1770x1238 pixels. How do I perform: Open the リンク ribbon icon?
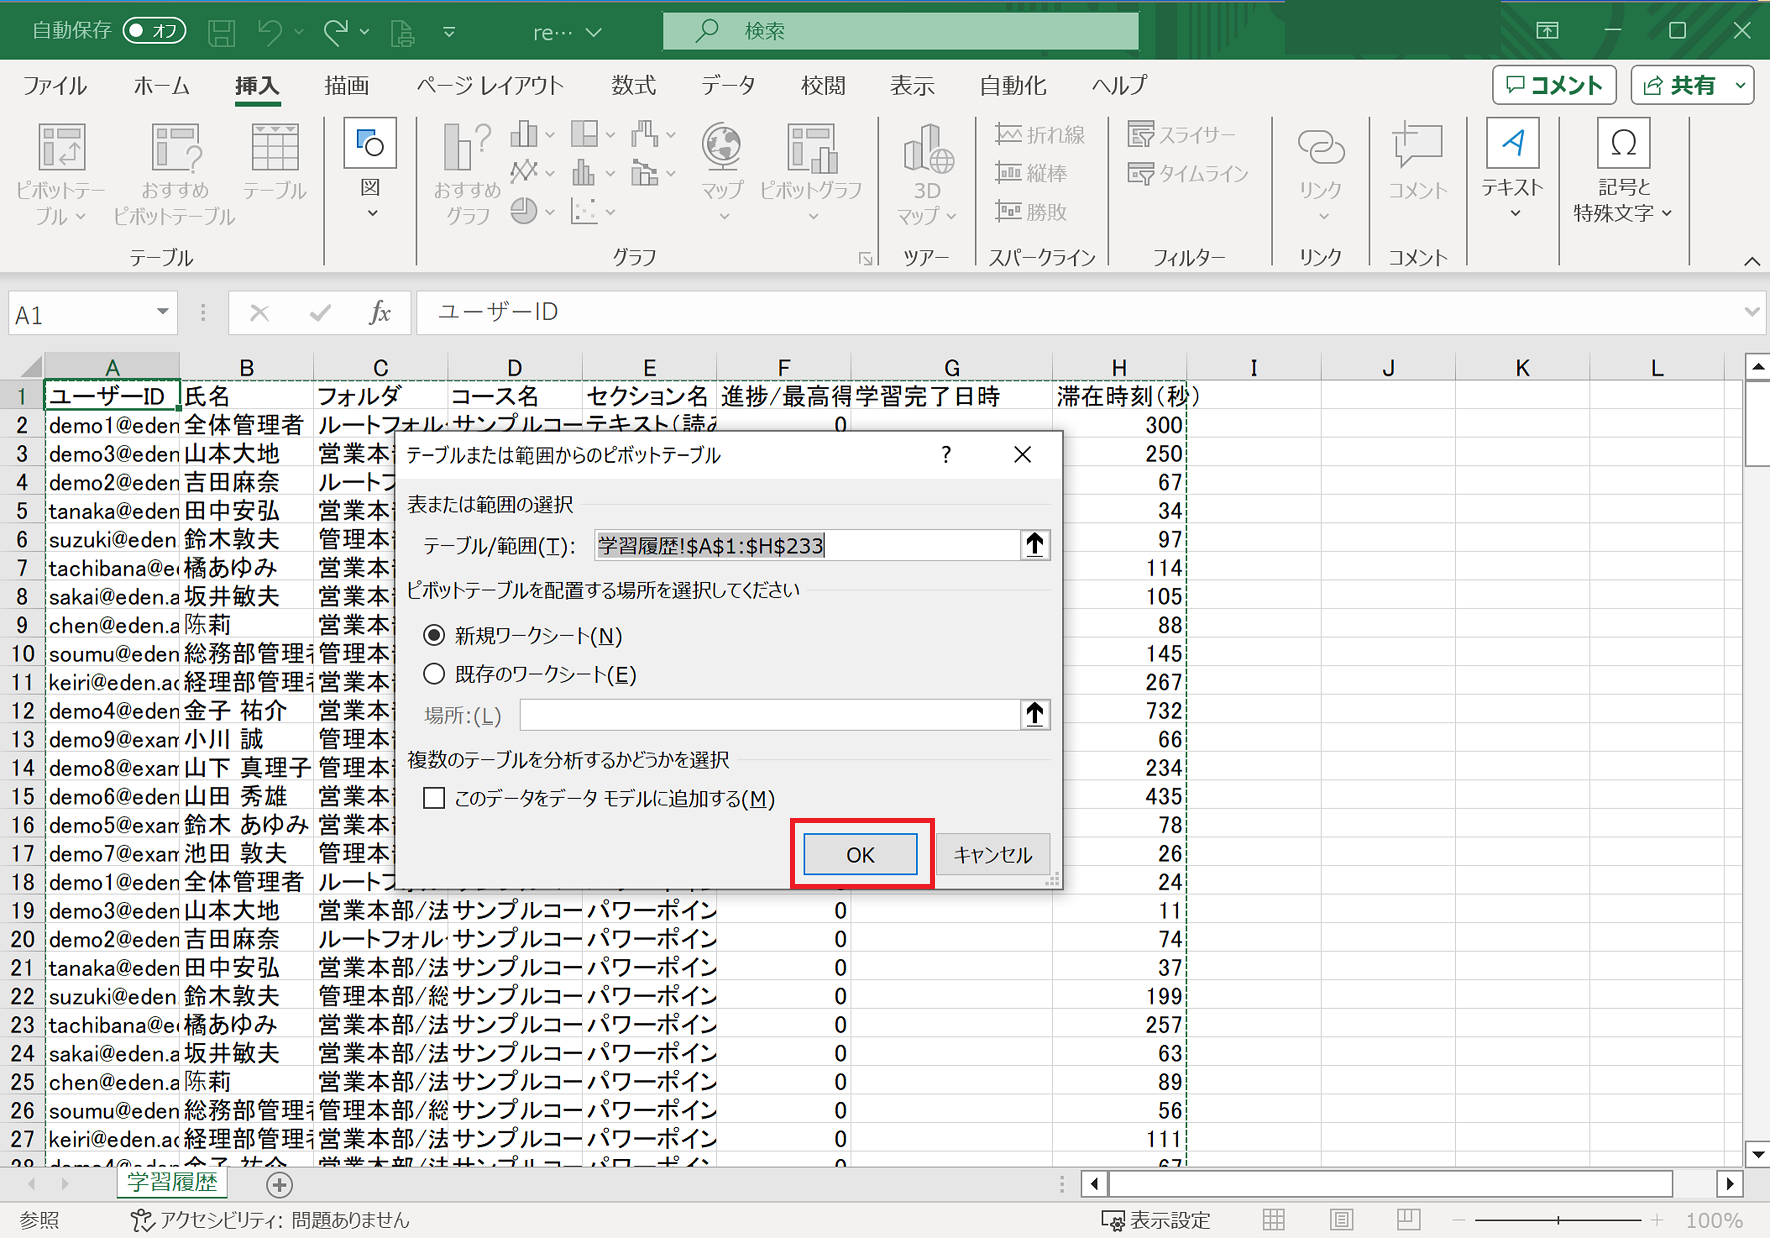click(x=1321, y=174)
